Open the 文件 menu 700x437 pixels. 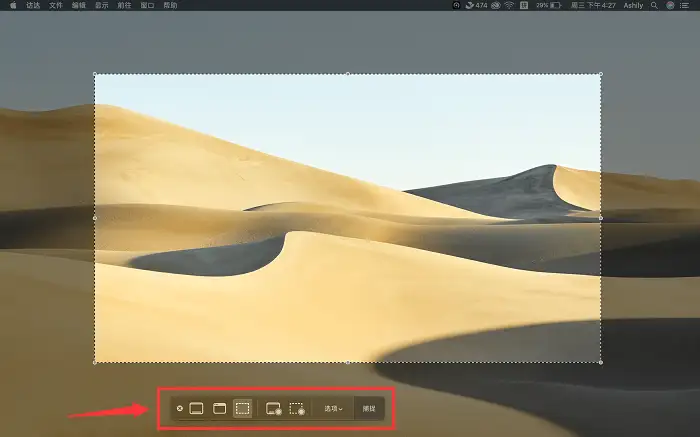tap(56, 5)
